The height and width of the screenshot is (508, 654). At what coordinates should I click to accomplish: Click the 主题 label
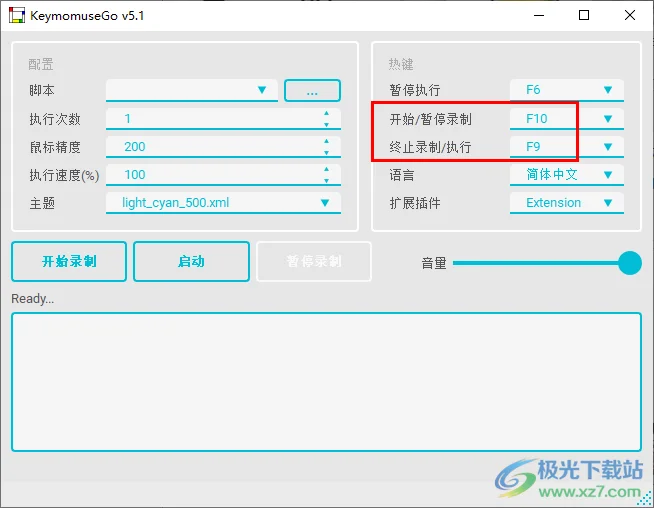[x=42, y=204]
